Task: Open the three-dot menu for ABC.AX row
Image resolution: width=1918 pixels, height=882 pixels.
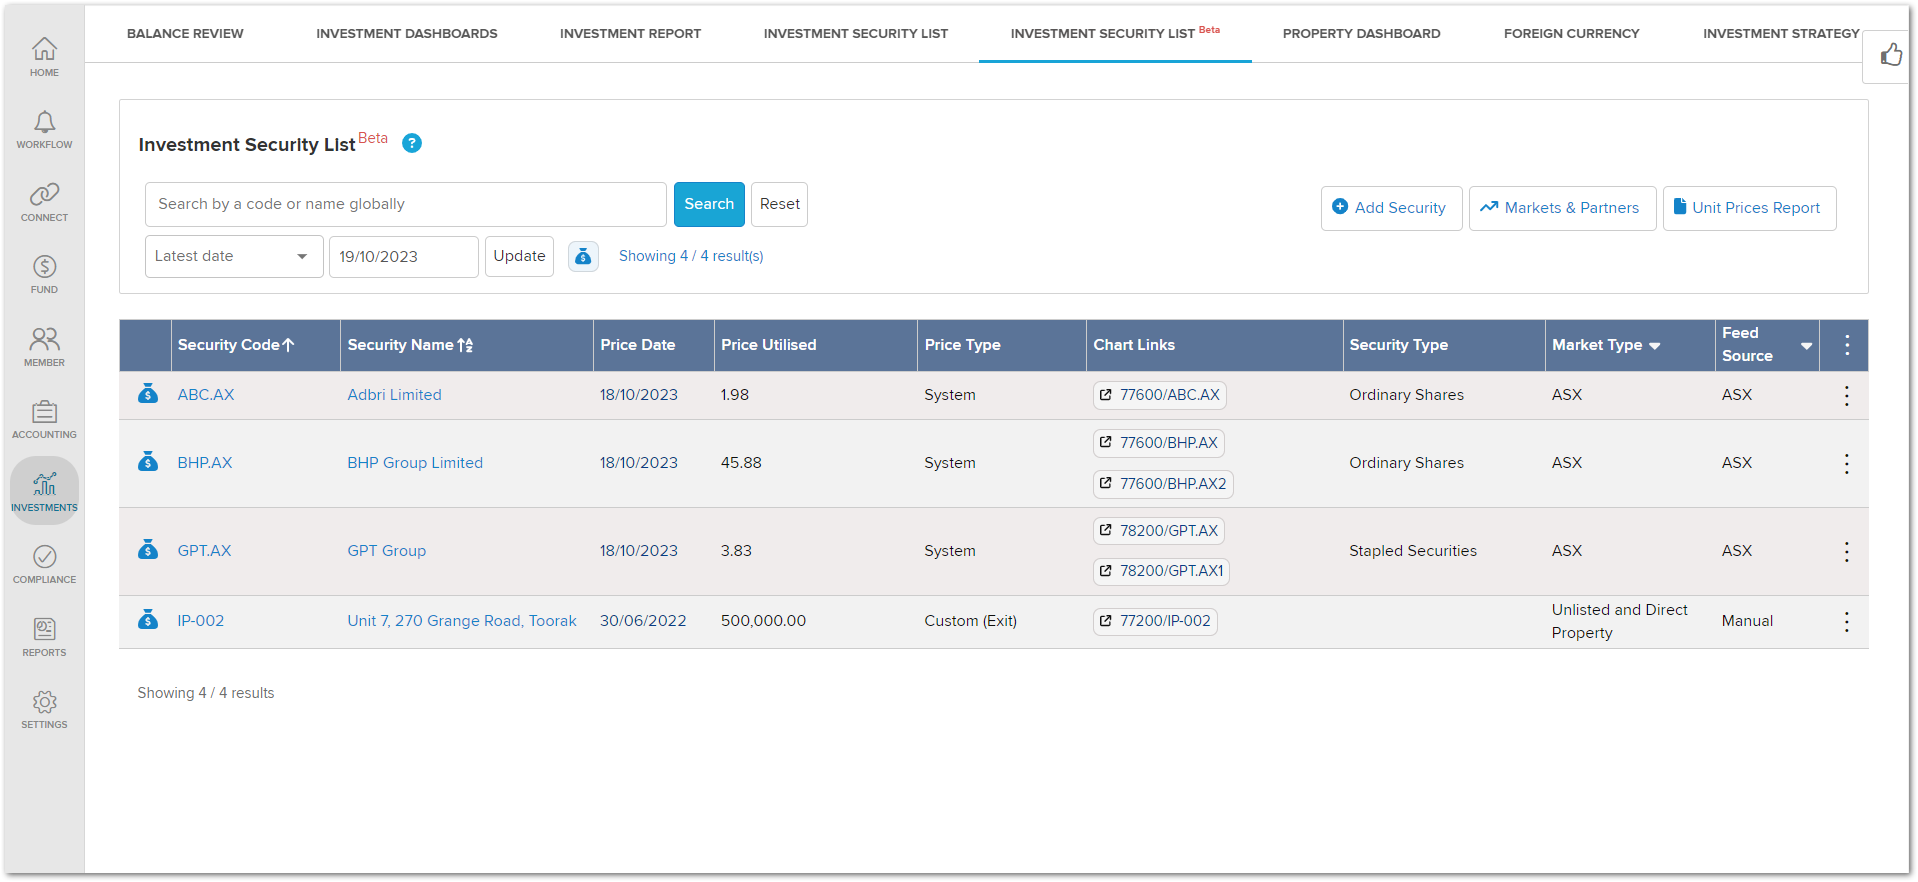Action: (1847, 395)
